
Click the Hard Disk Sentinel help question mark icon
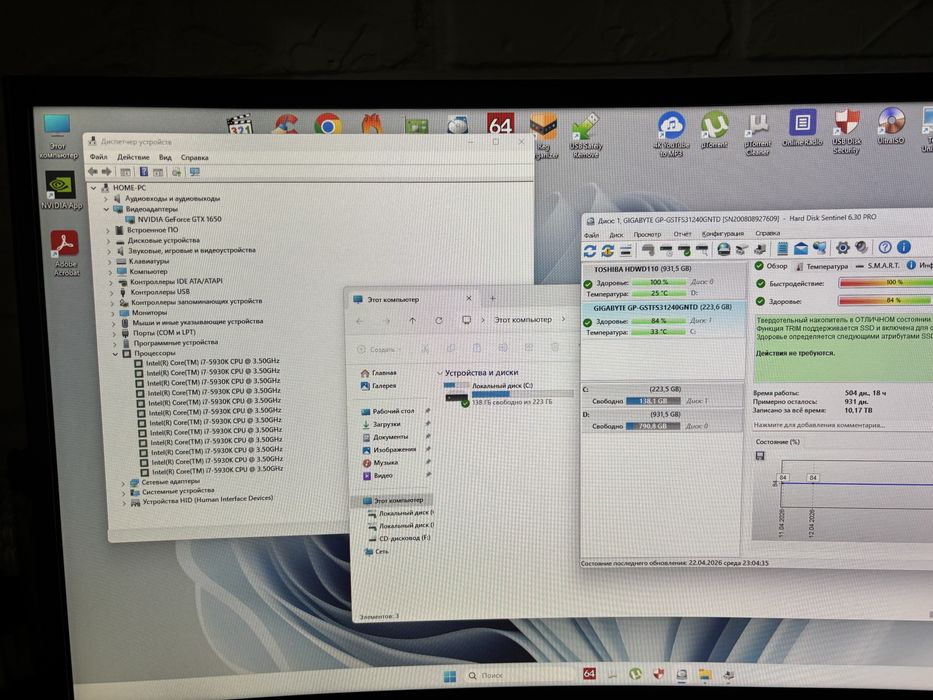885,247
